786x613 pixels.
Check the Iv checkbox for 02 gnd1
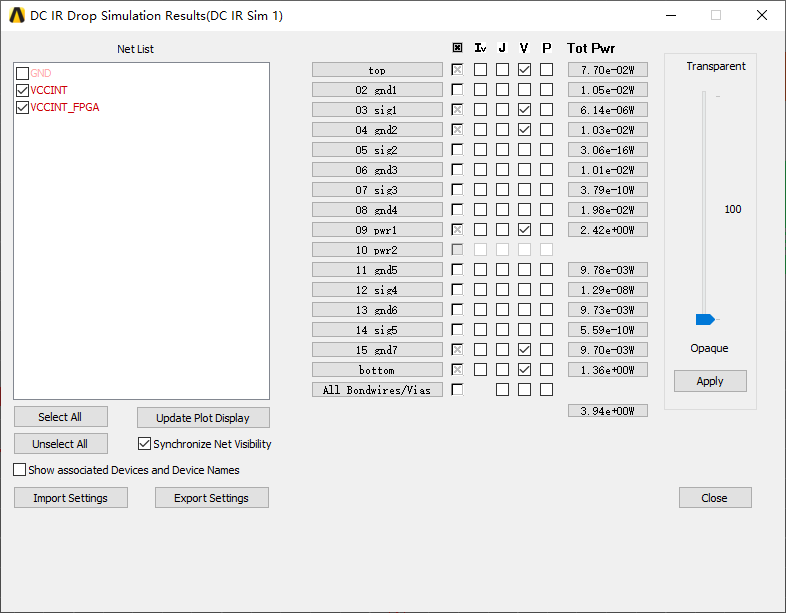point(480,89)
